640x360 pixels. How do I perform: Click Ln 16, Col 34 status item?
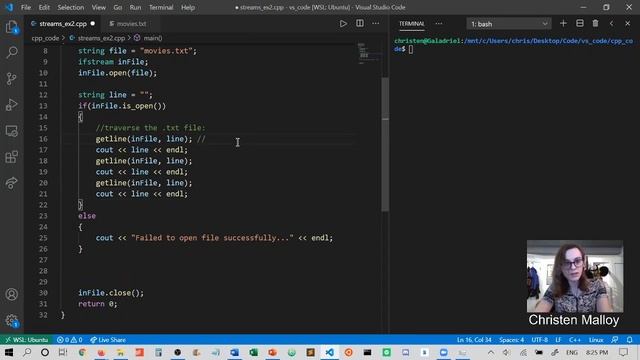[474, 340]
